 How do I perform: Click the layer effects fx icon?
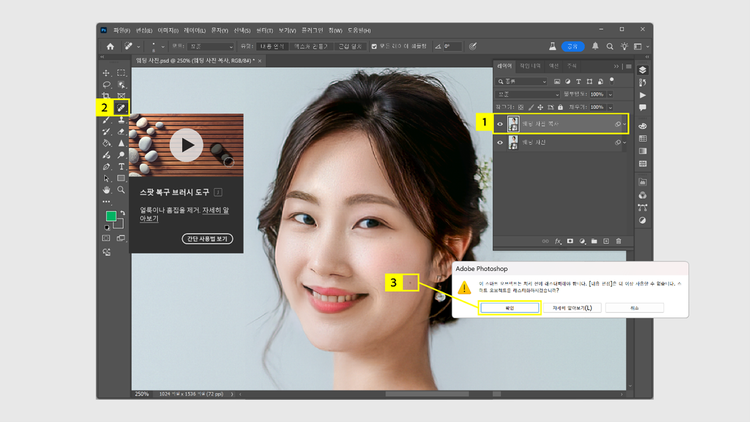tap(559, 241)
